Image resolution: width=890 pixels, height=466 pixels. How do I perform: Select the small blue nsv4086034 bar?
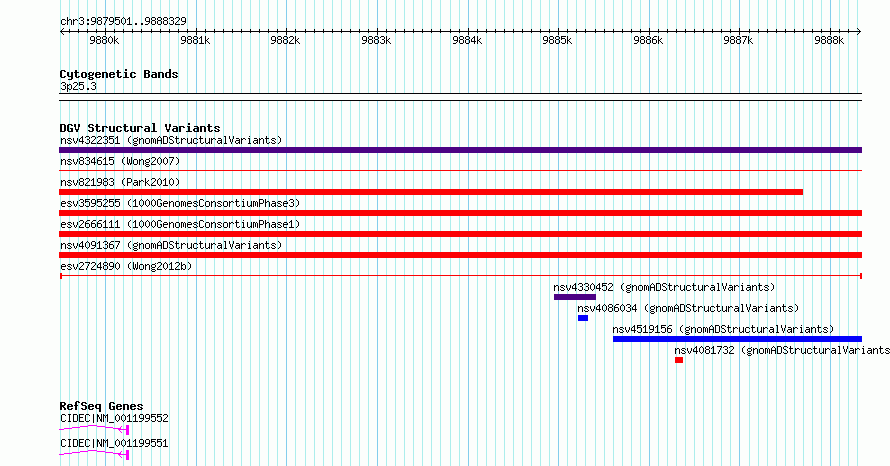[583, 318]
